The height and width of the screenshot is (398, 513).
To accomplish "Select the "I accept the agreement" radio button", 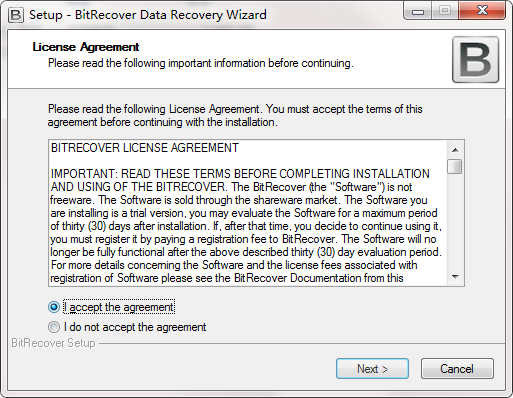I will [x=54, y=307].
